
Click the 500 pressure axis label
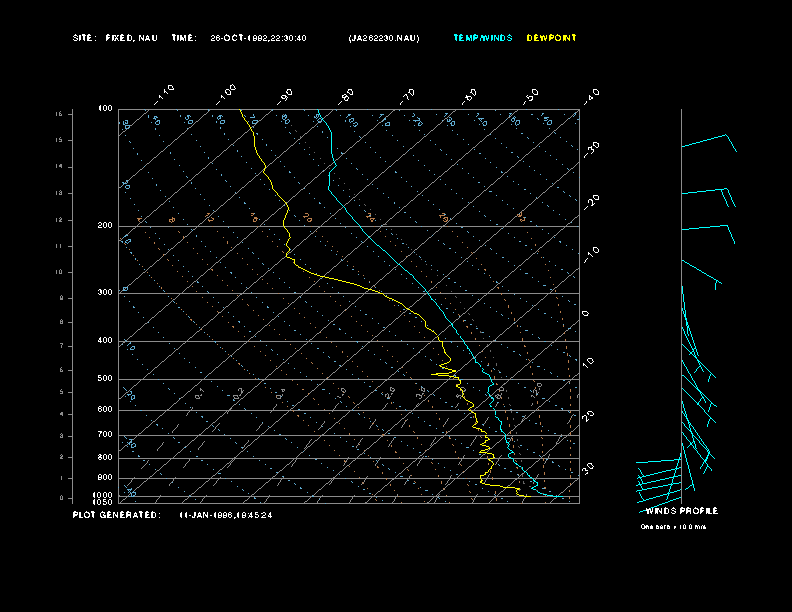(105, 379)
